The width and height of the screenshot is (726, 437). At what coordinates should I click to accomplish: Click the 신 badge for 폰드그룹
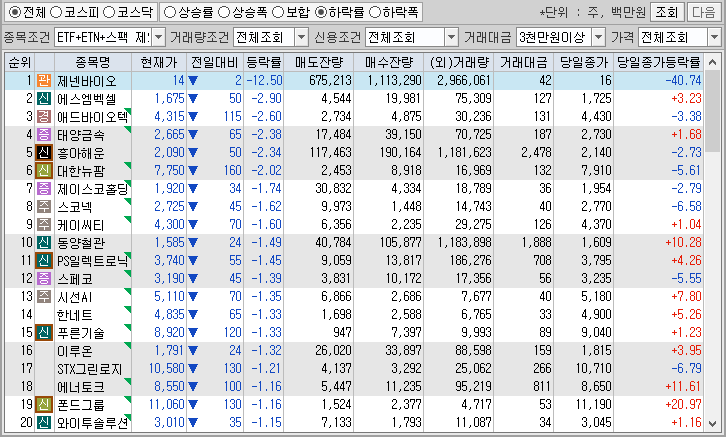coord(44,405)
